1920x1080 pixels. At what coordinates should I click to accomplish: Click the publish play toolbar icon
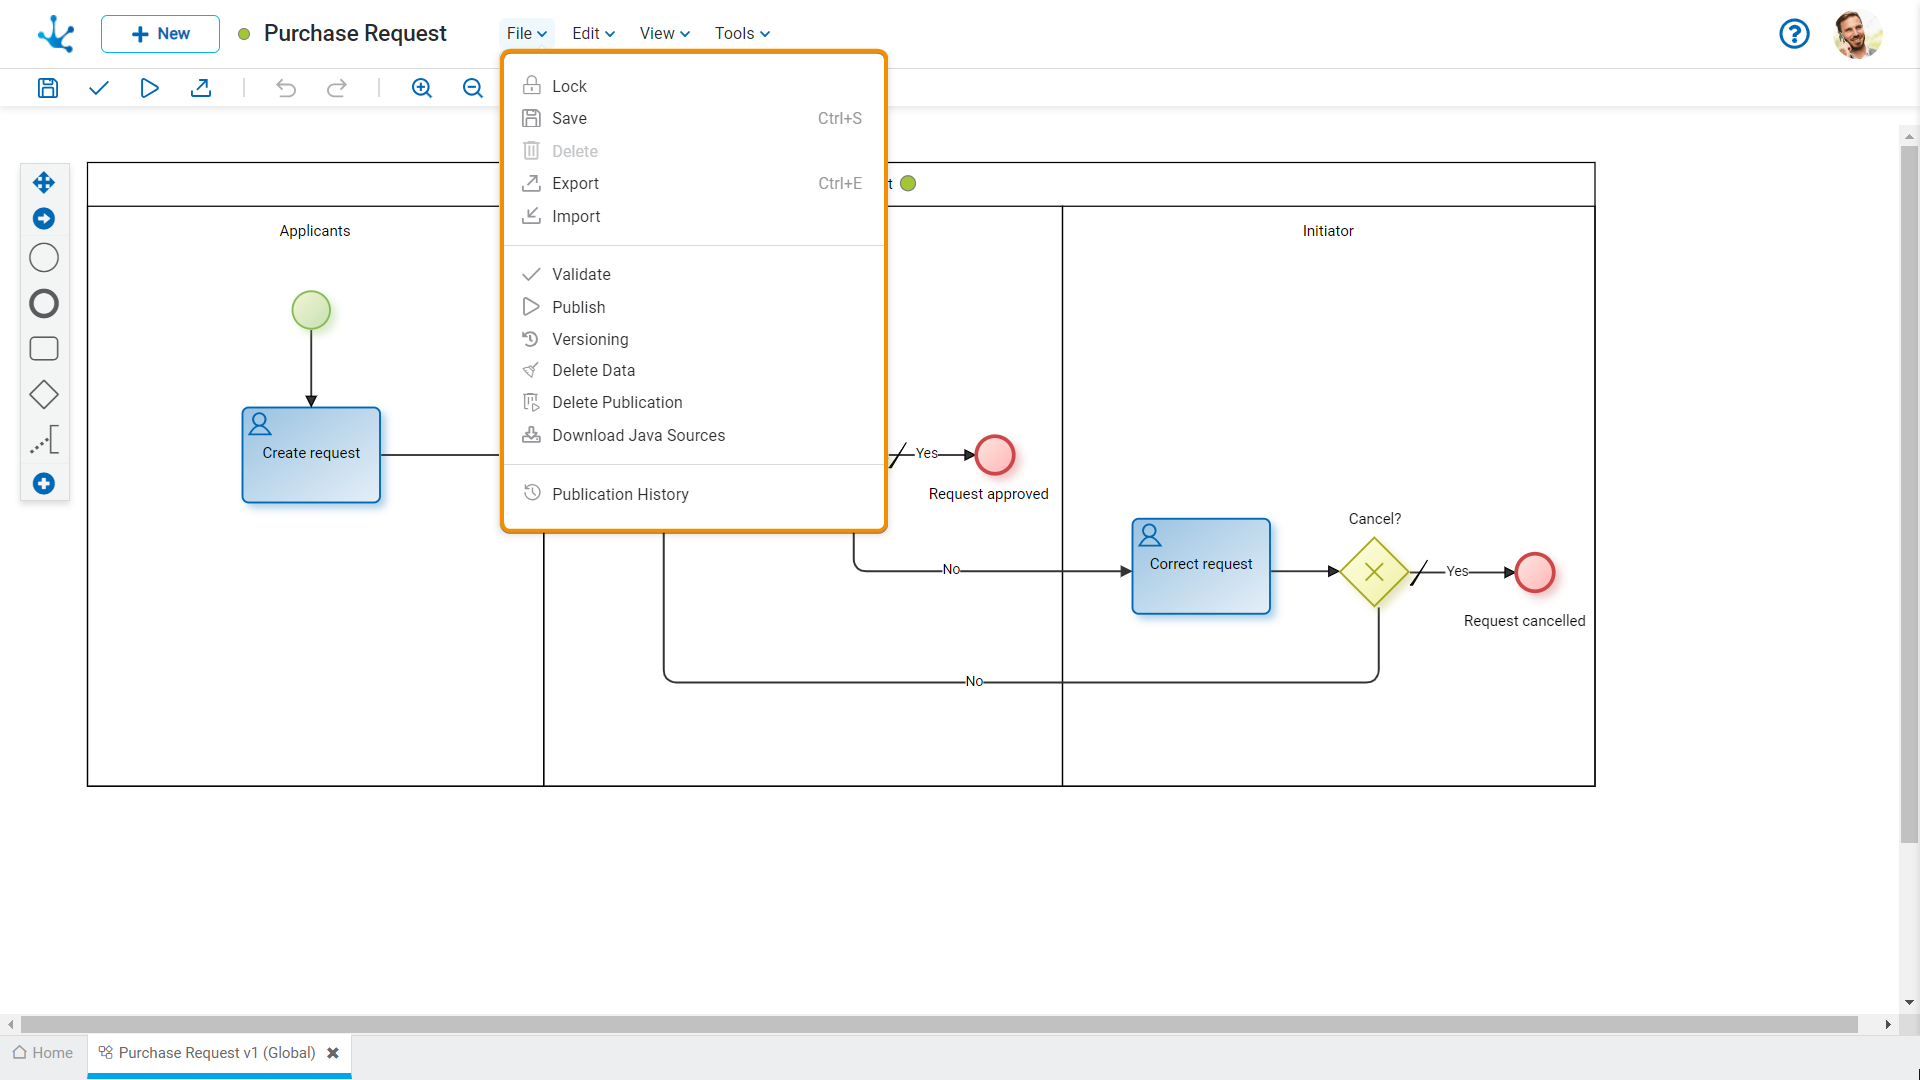tap(149, 88)
